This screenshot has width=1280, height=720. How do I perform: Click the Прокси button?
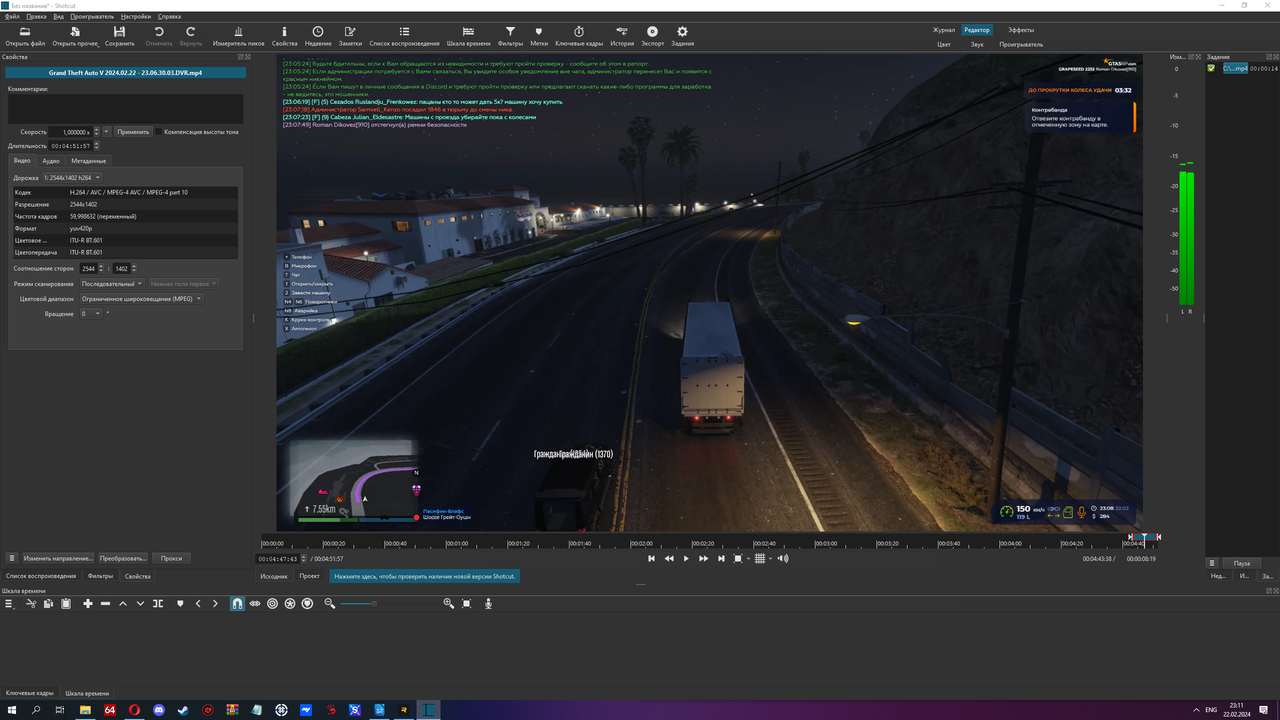point(171,558)
